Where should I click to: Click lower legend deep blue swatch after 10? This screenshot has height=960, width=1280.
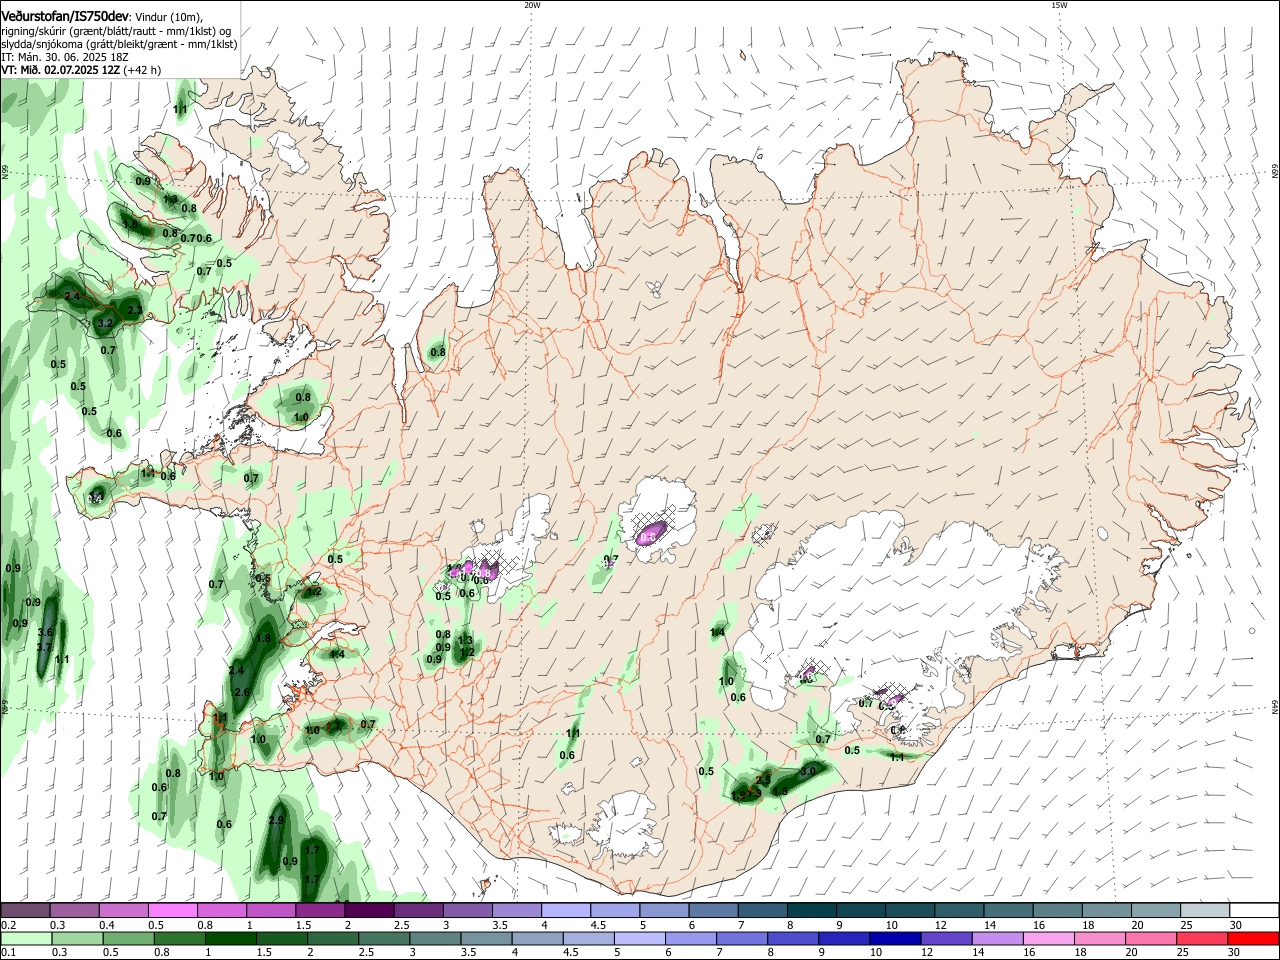tap(895, 938)
